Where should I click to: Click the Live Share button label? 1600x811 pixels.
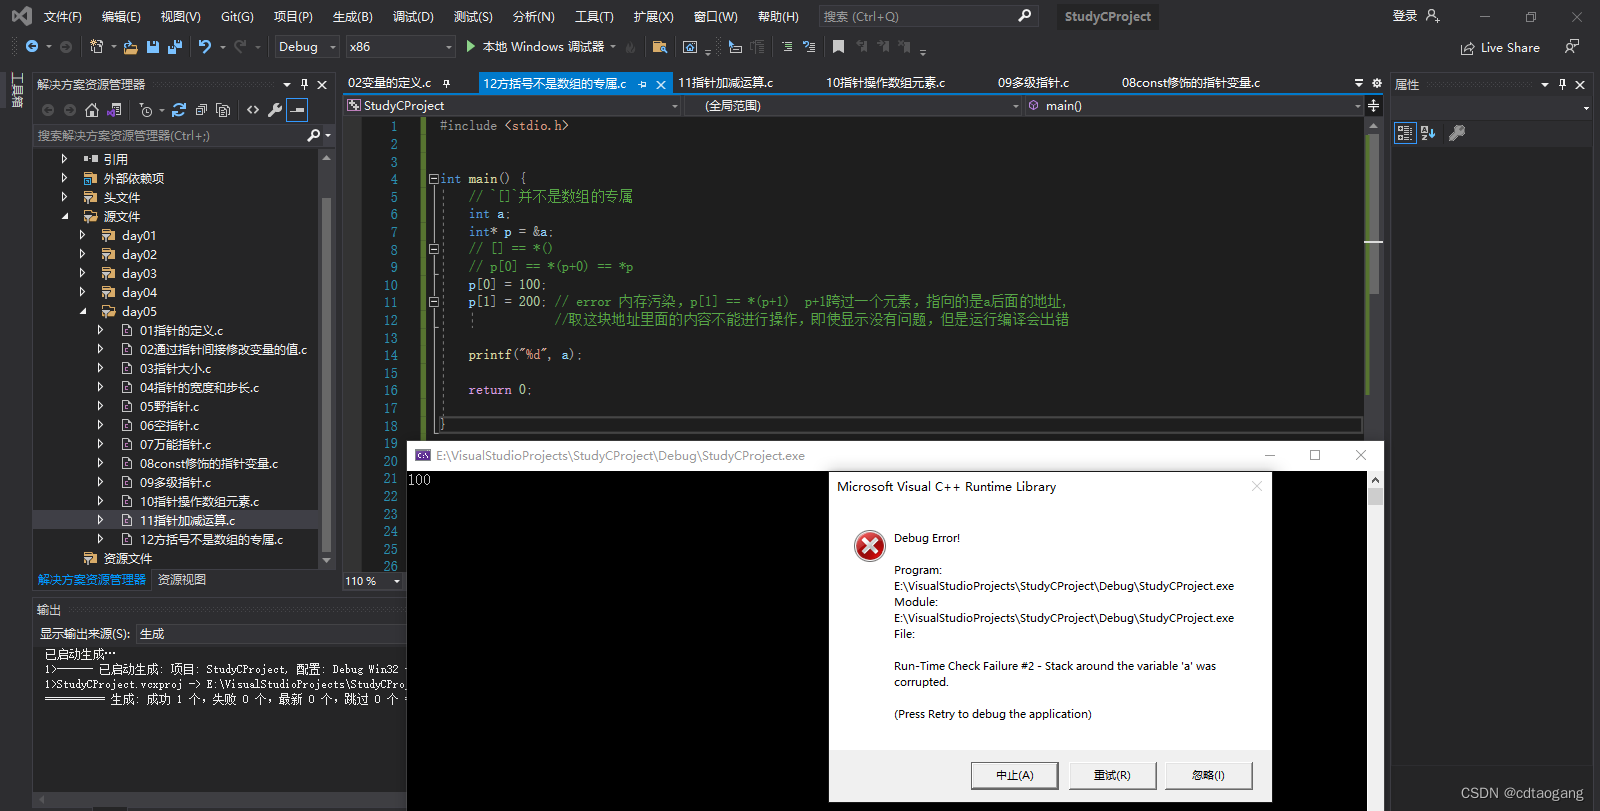tap(1510, 48)
